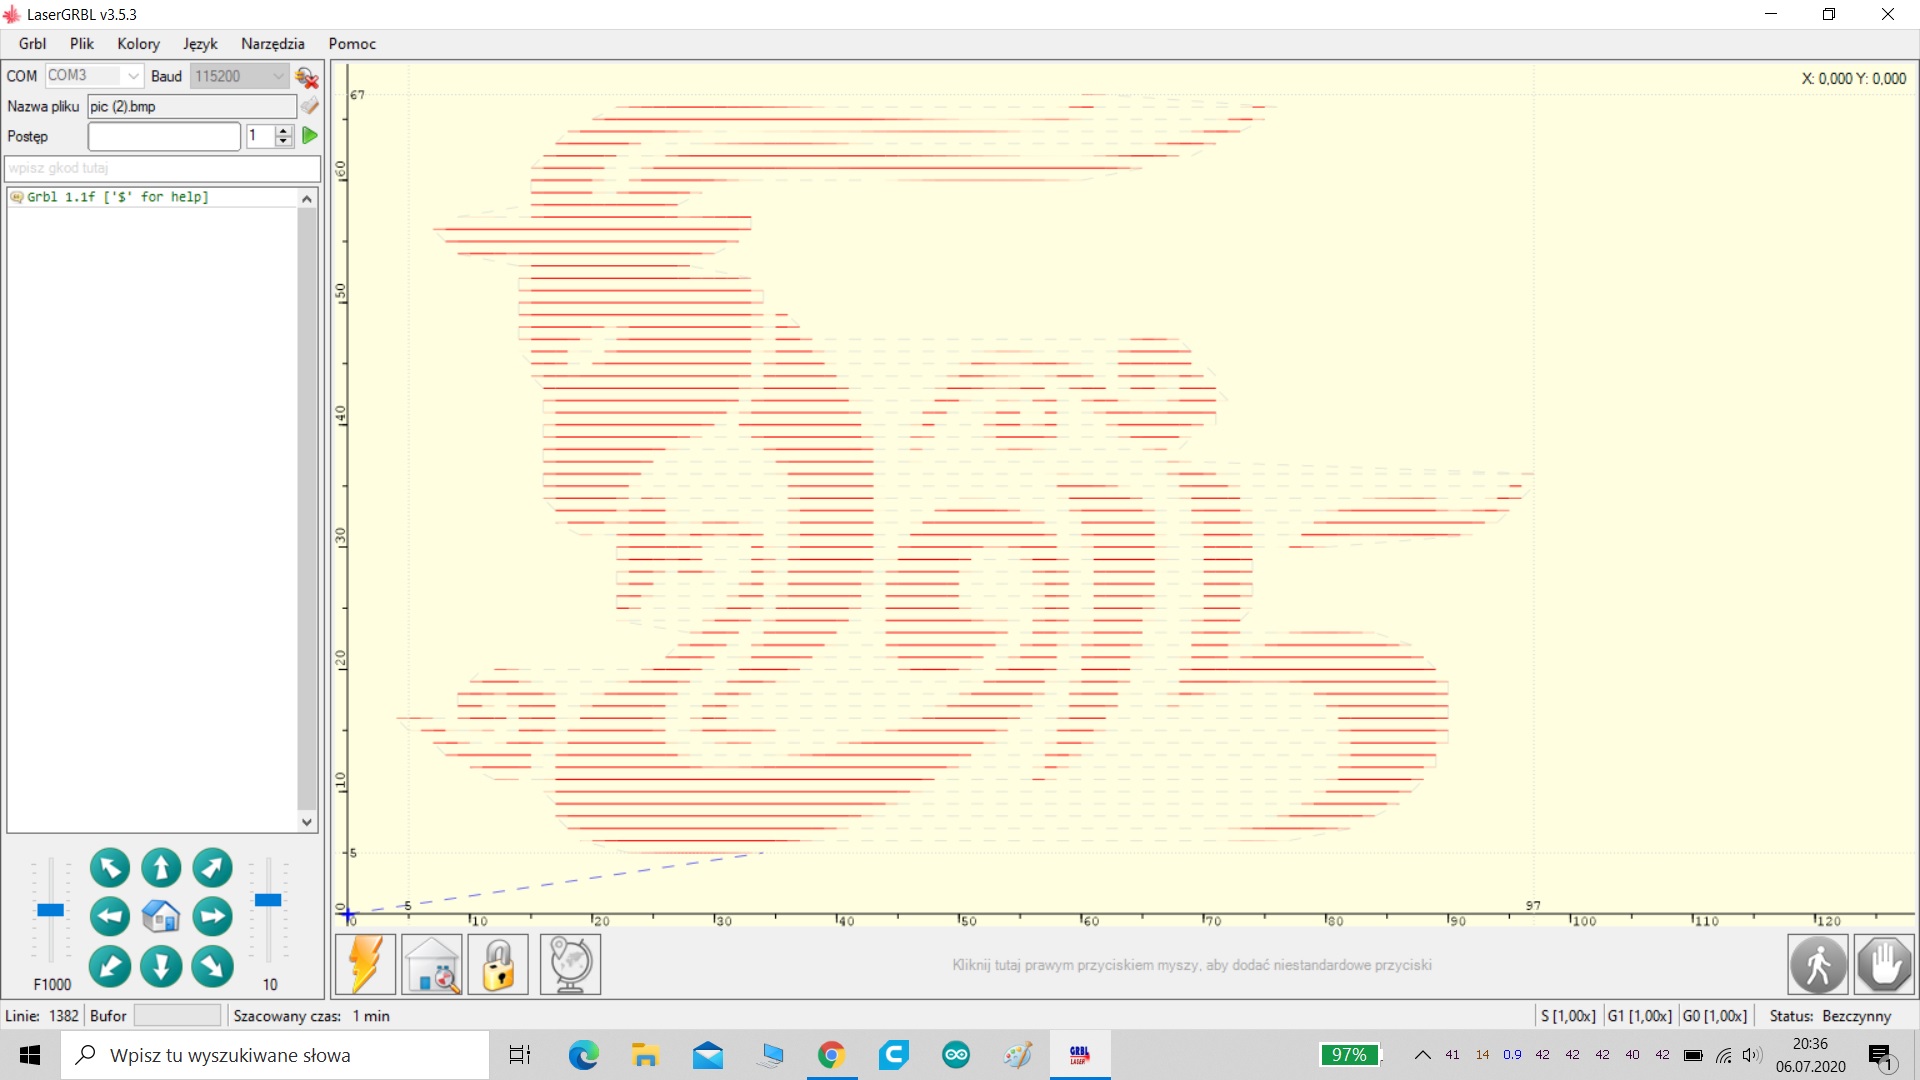This screenshot has height=1080, width=1920.
Task: Click the console scrollbar down arrow
Action: pyautogui.click(x=307, y=822)
